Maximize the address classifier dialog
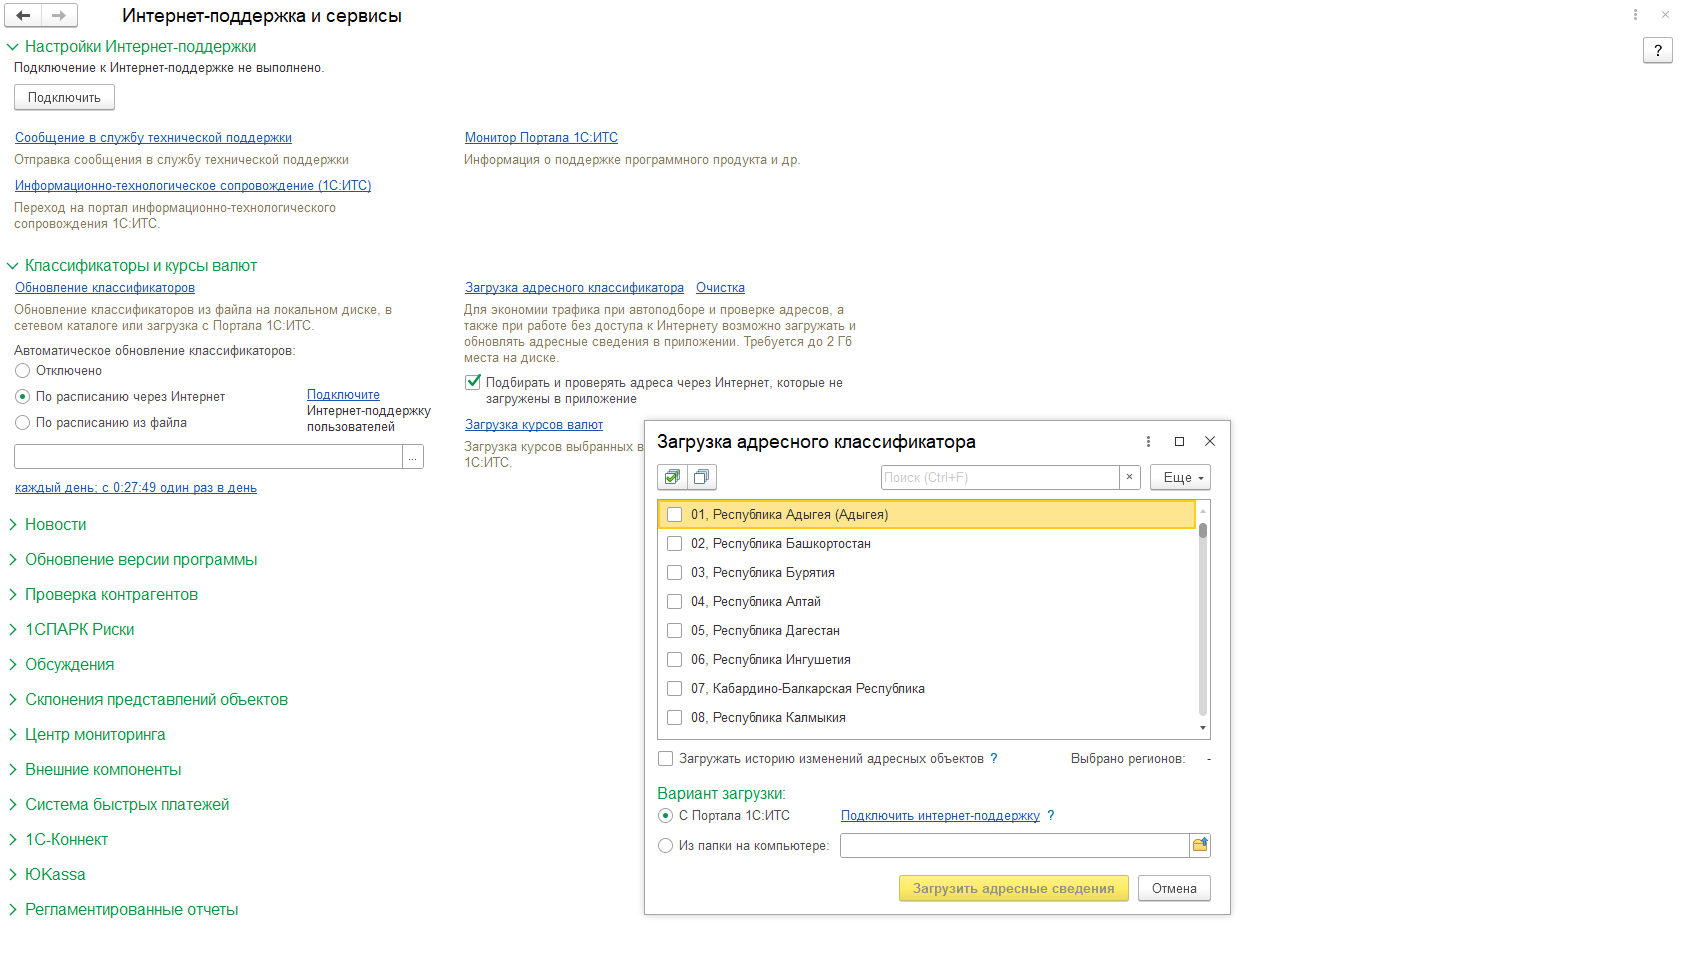Screen dimensions: 1692x958 point(1179,441)
